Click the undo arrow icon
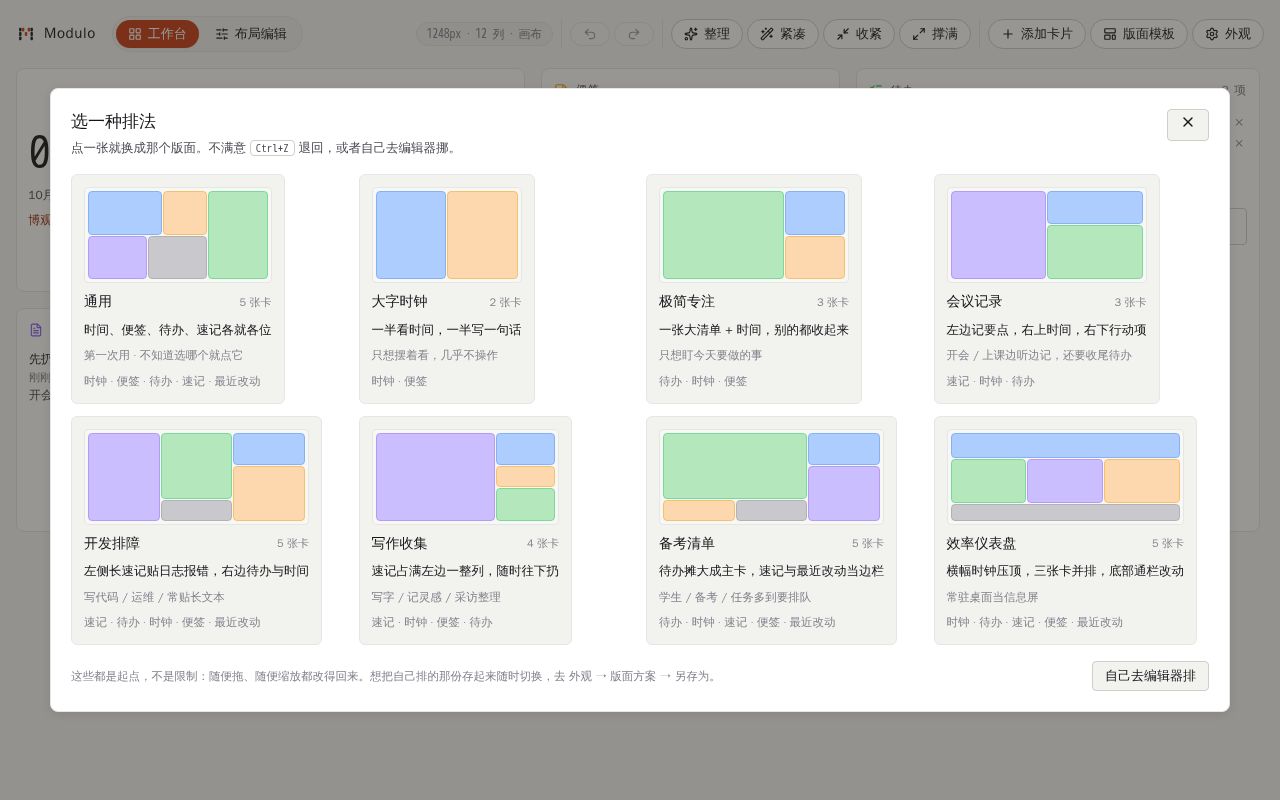The width and height of the screenshot is (1280, 800). [x=590, y=34]
